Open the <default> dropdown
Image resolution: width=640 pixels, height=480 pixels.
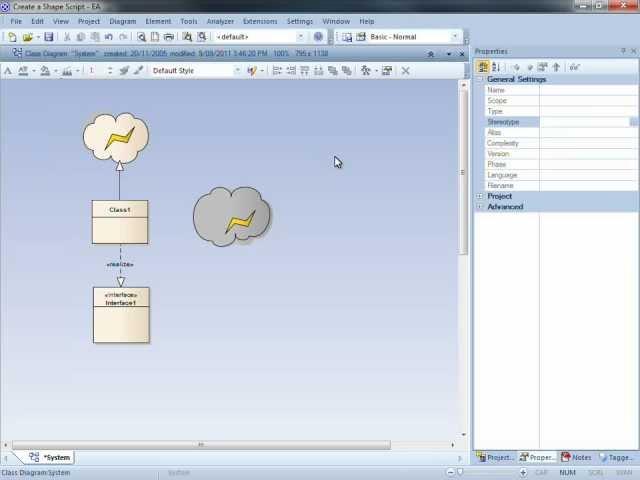click(x=301, y=37)
